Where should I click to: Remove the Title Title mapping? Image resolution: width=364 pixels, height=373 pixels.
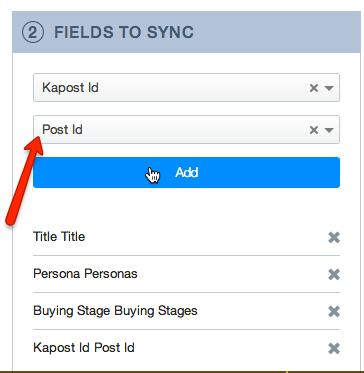tap(334, 238)
